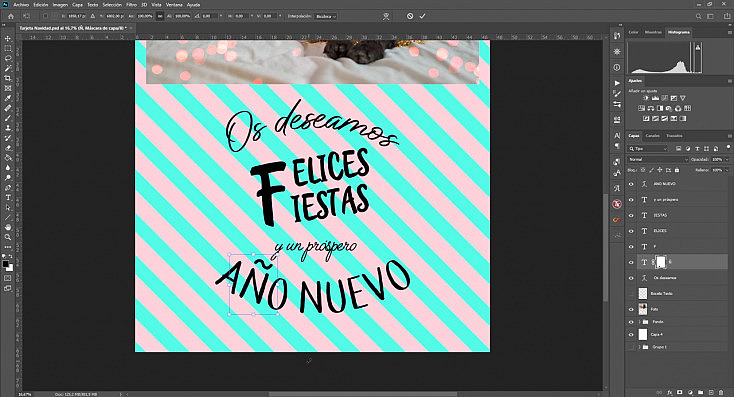This screenshot has height=397, width=734.
Task: Open the Ventana menu
Action: (x=174, y=5)
